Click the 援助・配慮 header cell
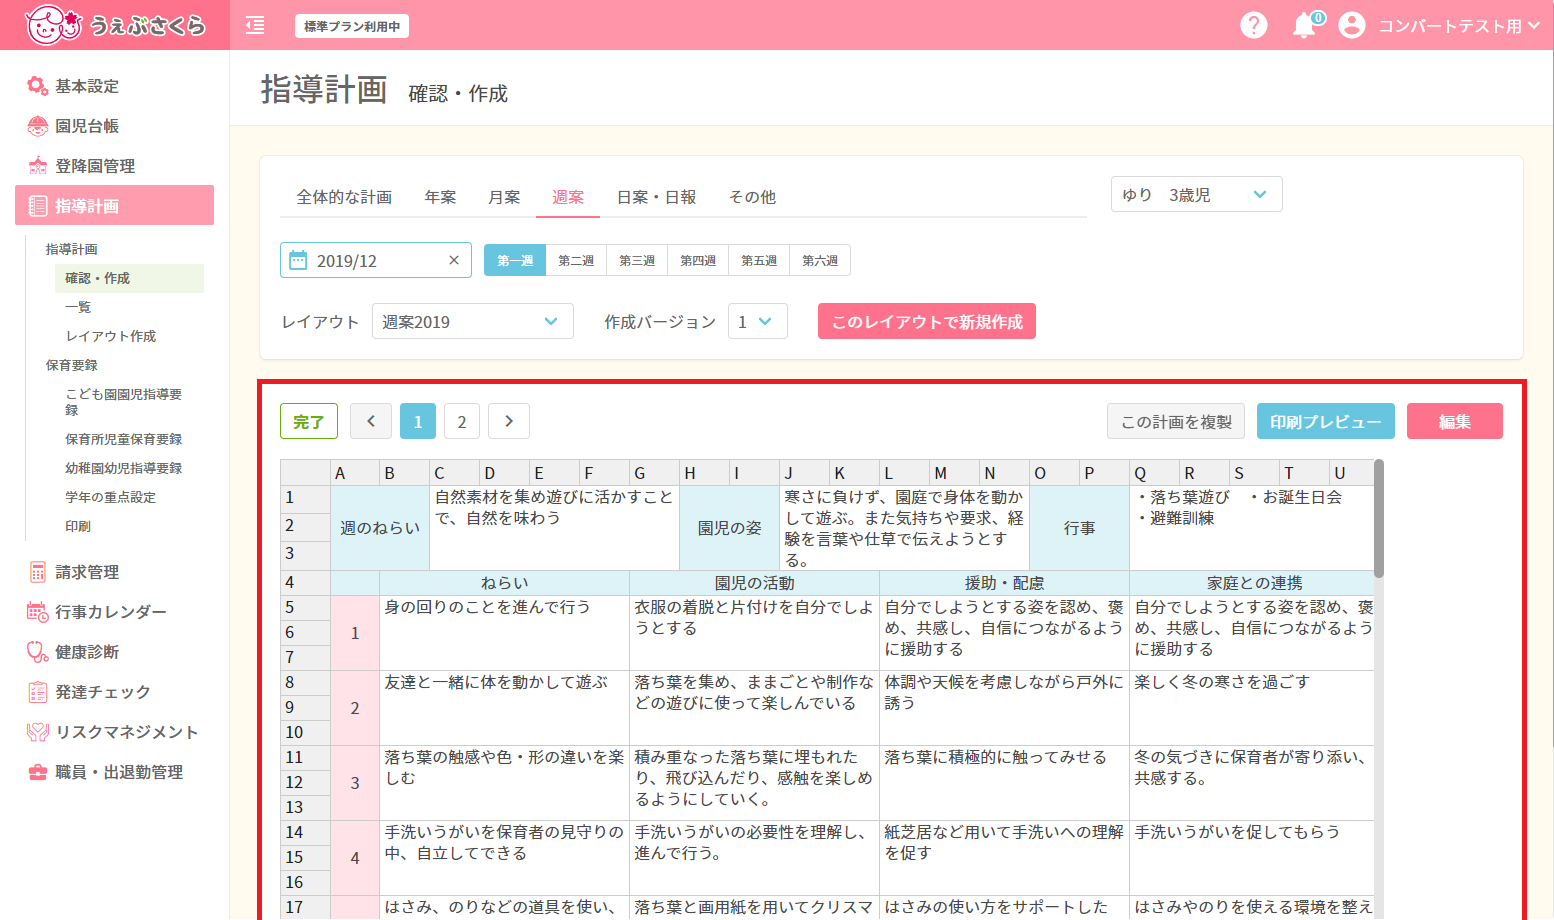 point(1004,583)
